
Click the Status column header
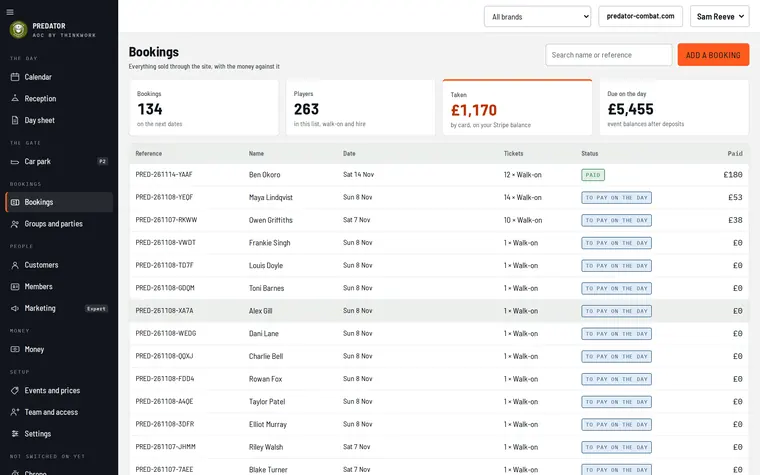pos(589,154)
